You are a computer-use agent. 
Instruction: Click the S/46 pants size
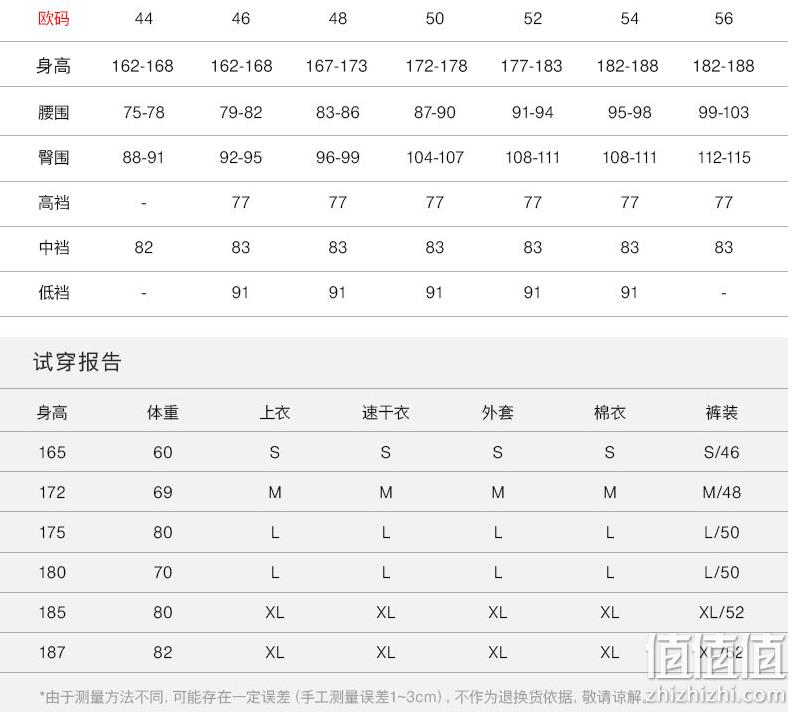pos(721,452)
